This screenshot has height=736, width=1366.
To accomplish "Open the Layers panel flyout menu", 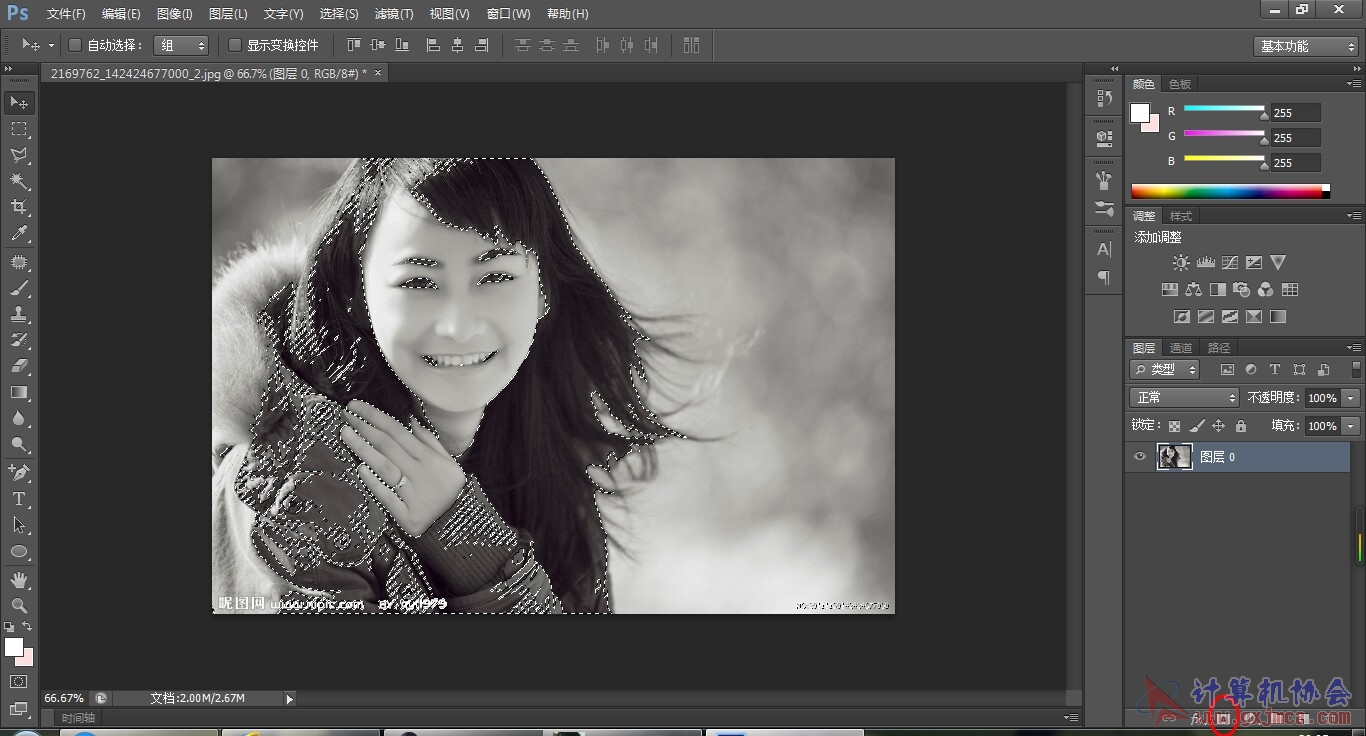I will 1354,348.
